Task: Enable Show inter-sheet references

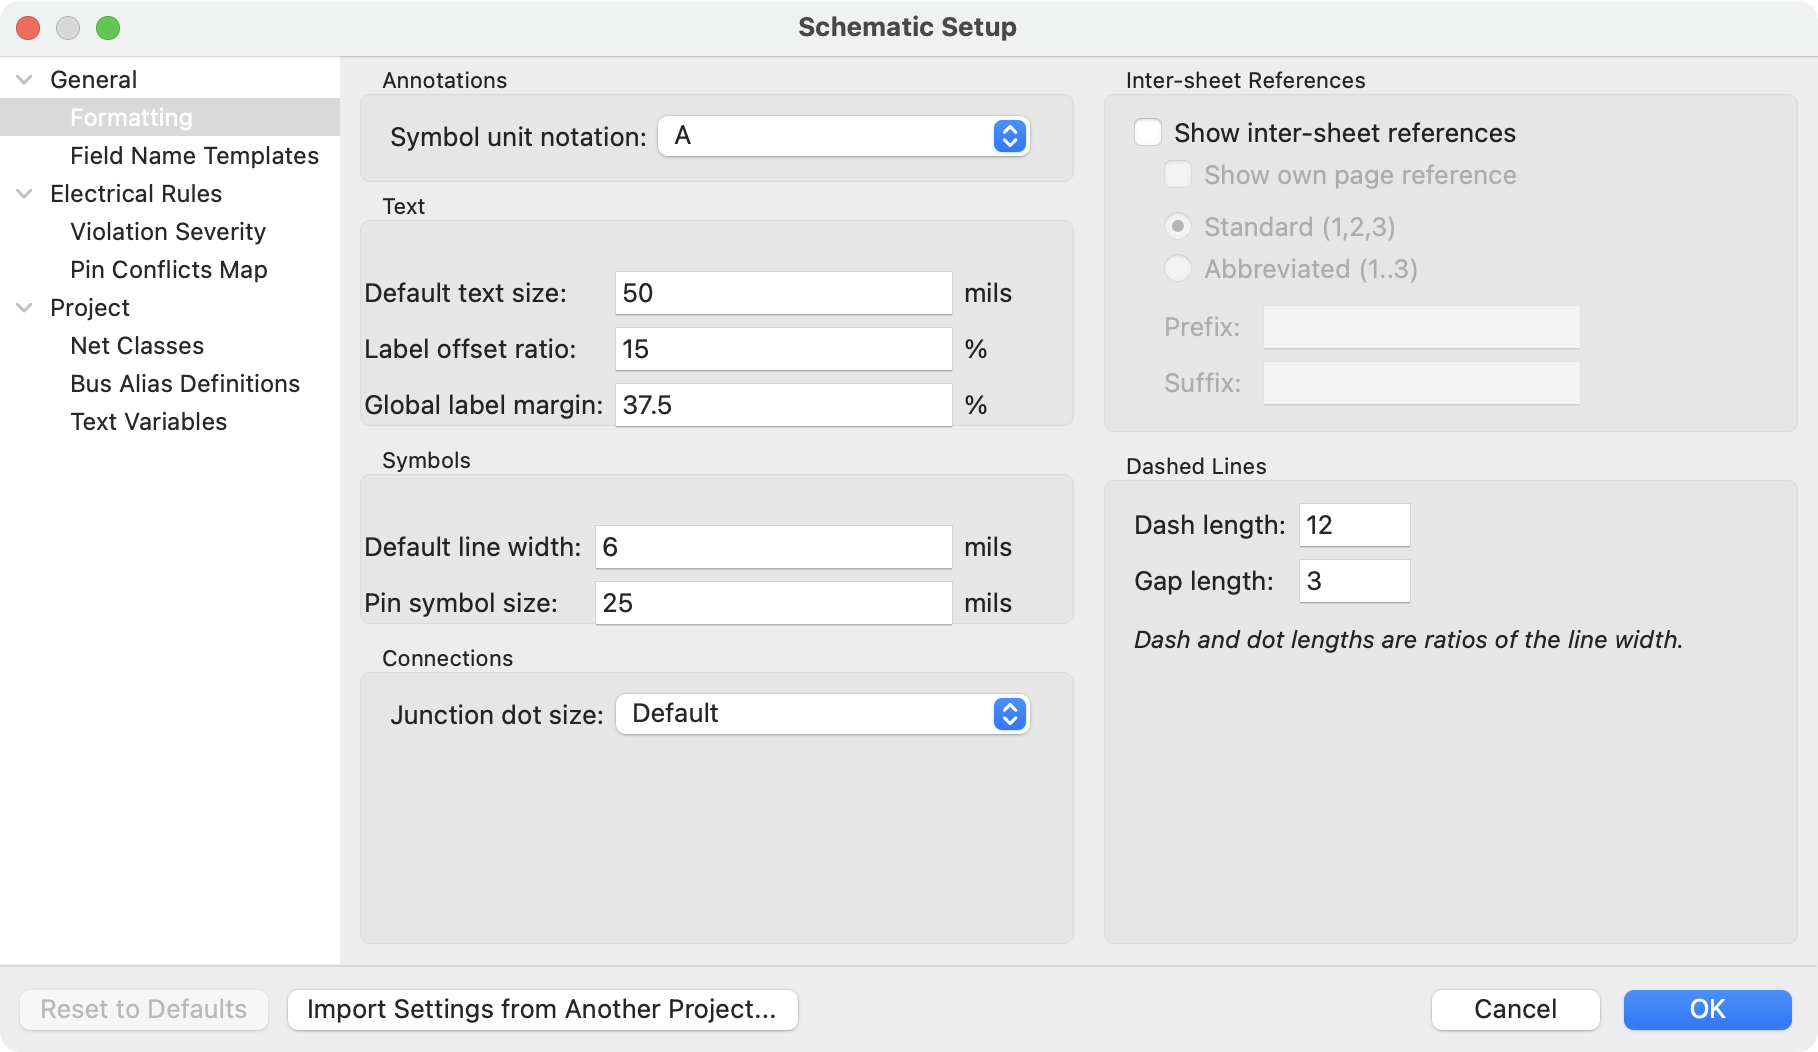Action: click(x=1147, y=132)
